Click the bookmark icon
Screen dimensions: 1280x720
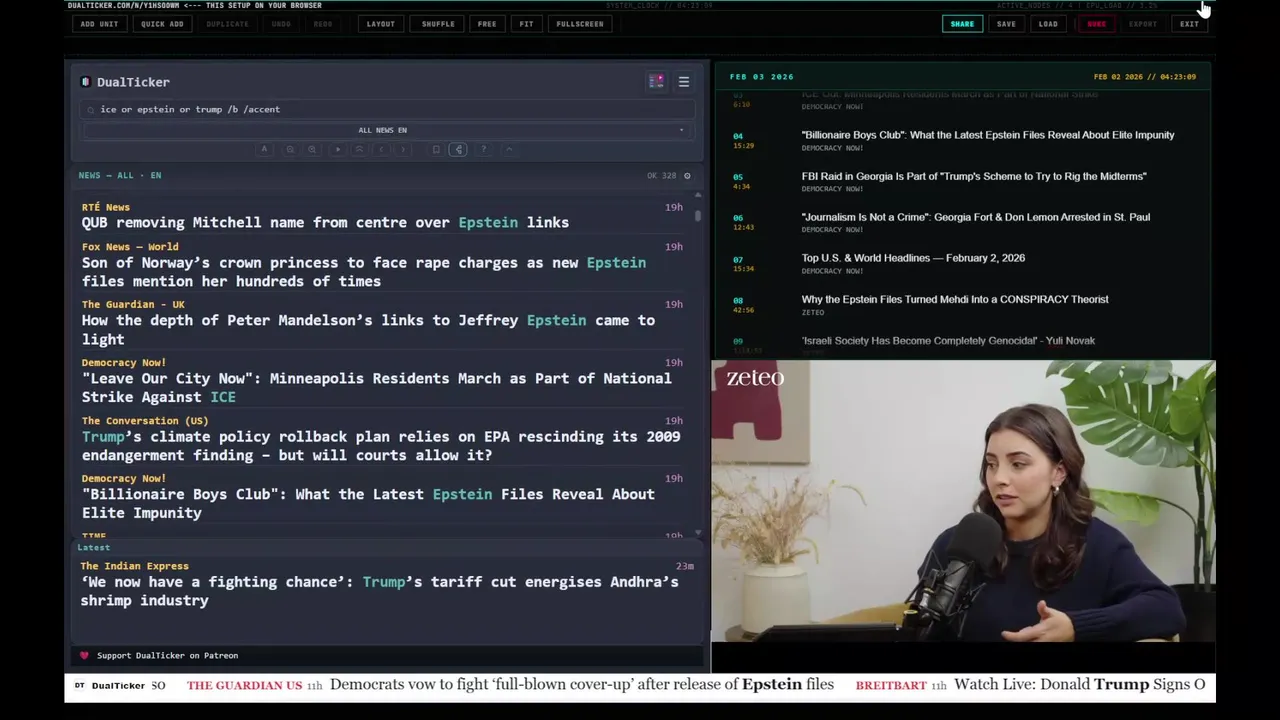[436, 149]
